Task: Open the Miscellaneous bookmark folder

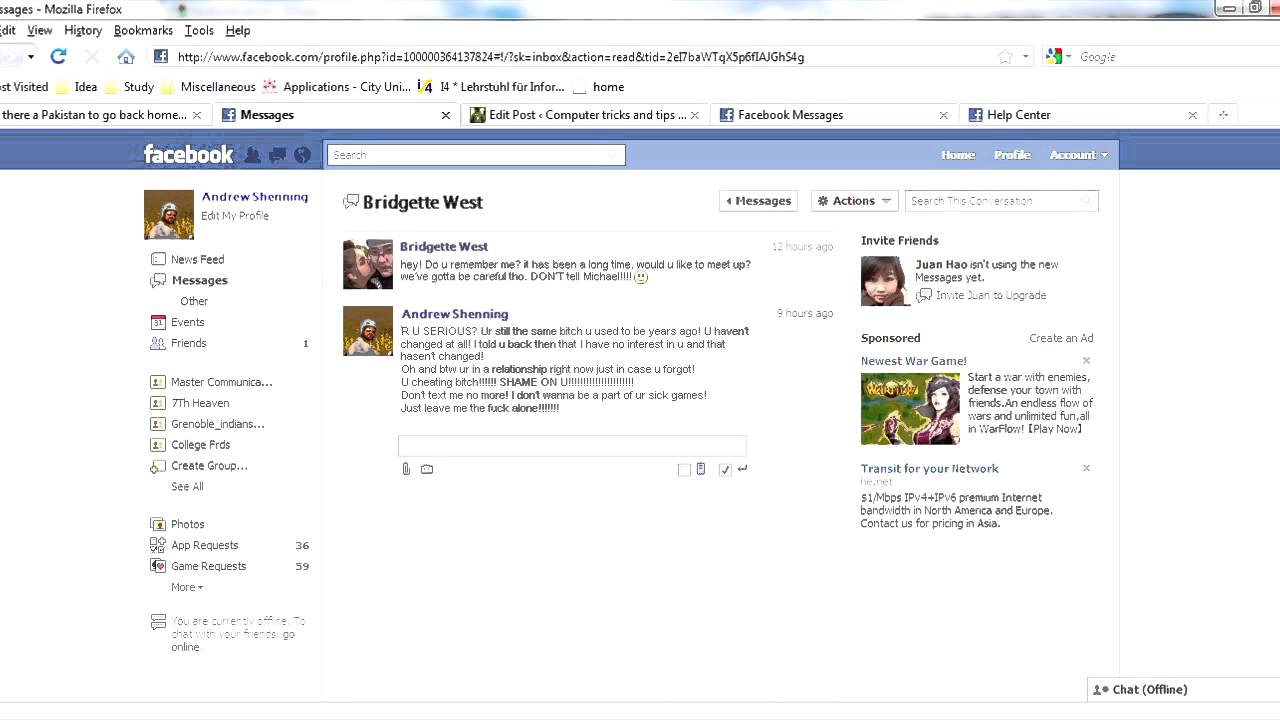Action: pos(207,87)
